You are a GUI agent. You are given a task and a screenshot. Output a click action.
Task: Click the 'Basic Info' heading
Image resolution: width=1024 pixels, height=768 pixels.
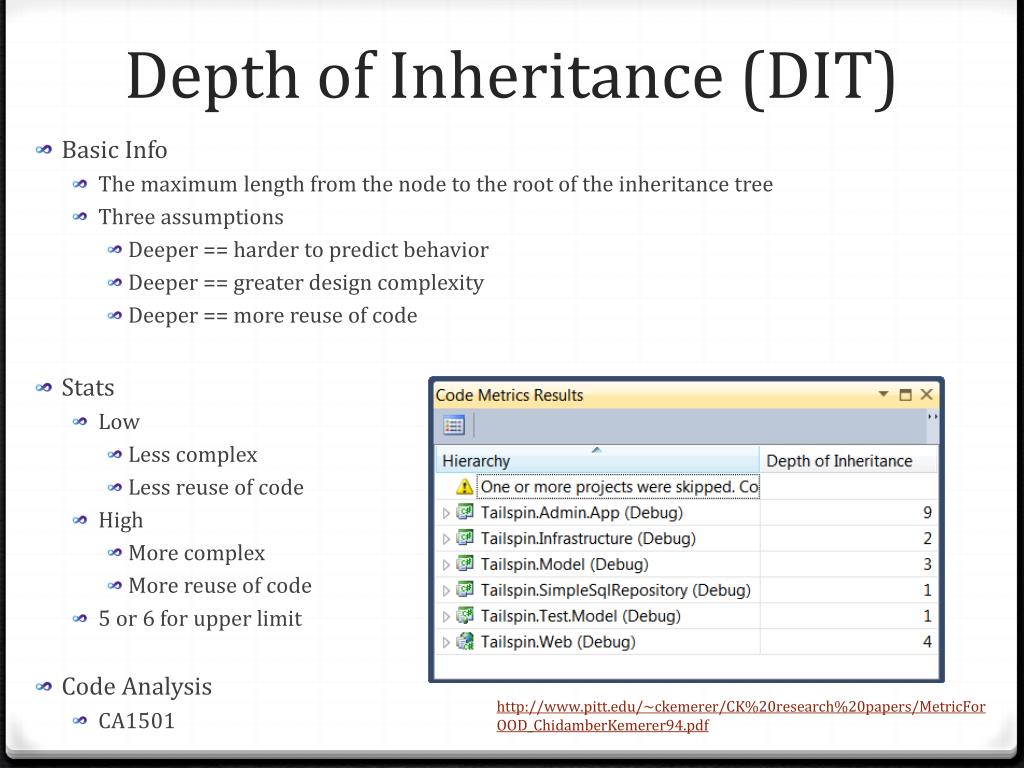[x=114, y=150]
